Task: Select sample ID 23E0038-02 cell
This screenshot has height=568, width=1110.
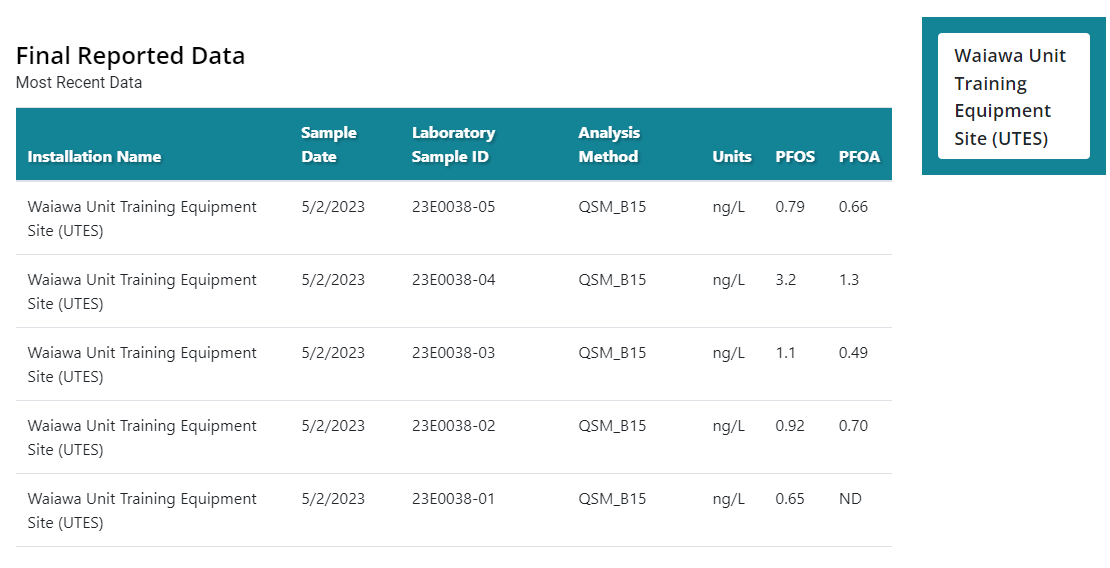Action: click(453, 426)
